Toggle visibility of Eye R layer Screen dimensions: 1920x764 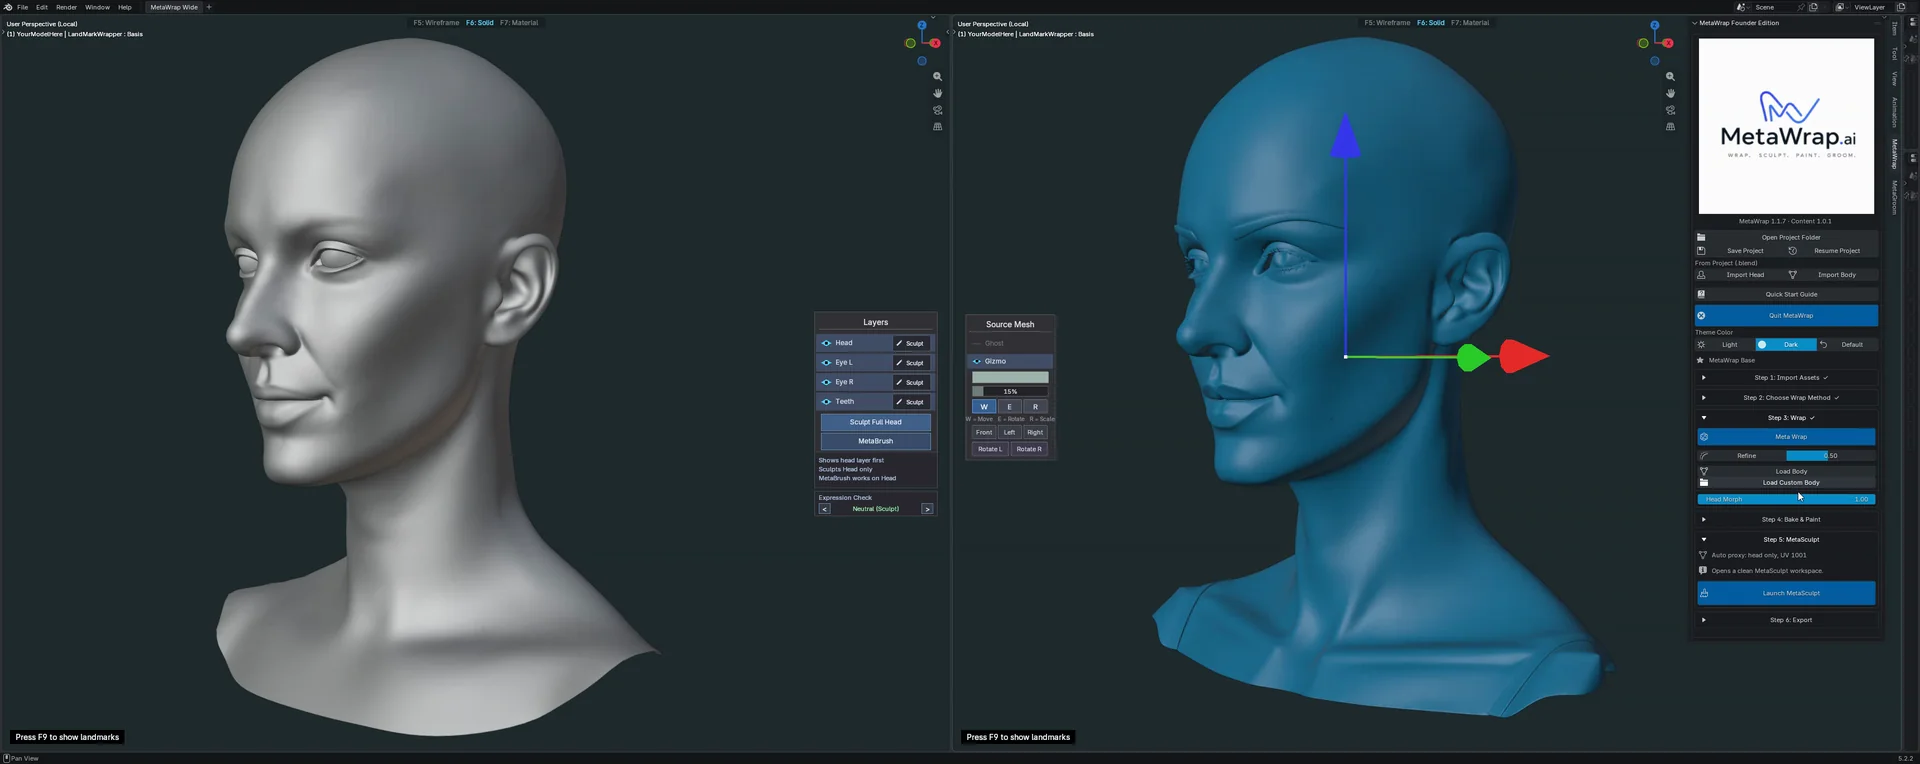coord(826,382)
